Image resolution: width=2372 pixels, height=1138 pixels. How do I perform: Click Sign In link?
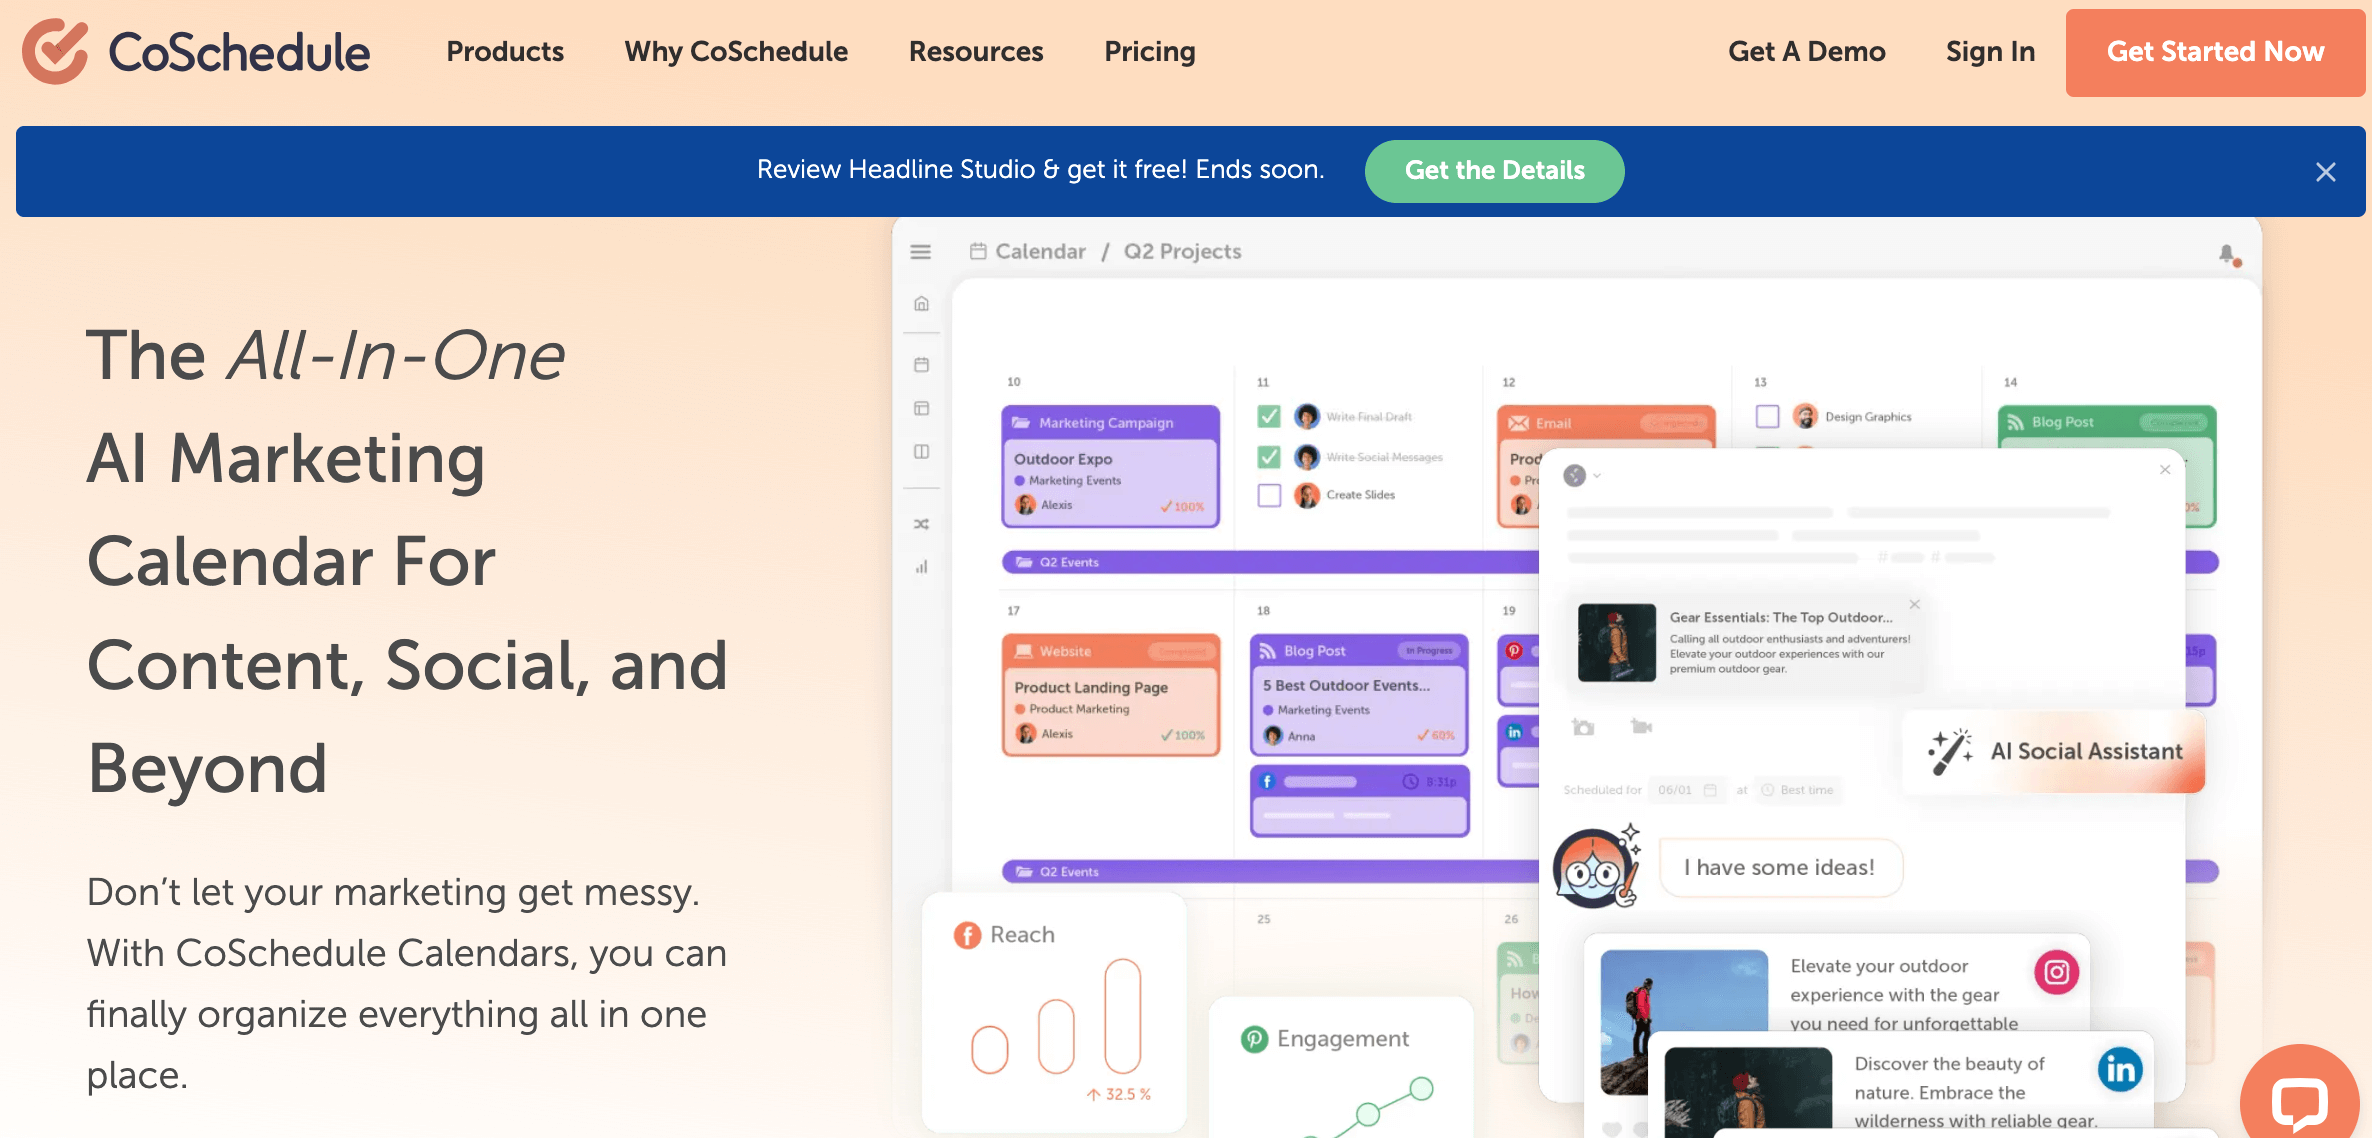coord(1988,51)
